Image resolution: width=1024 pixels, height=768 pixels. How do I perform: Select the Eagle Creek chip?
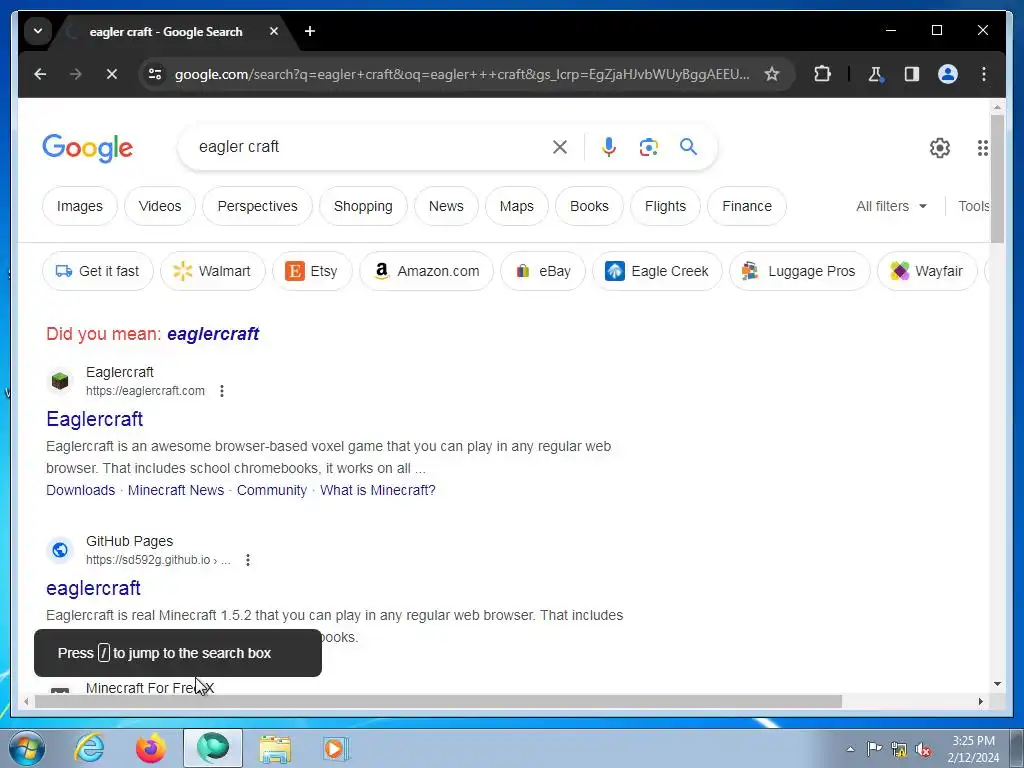click(657, 271)
